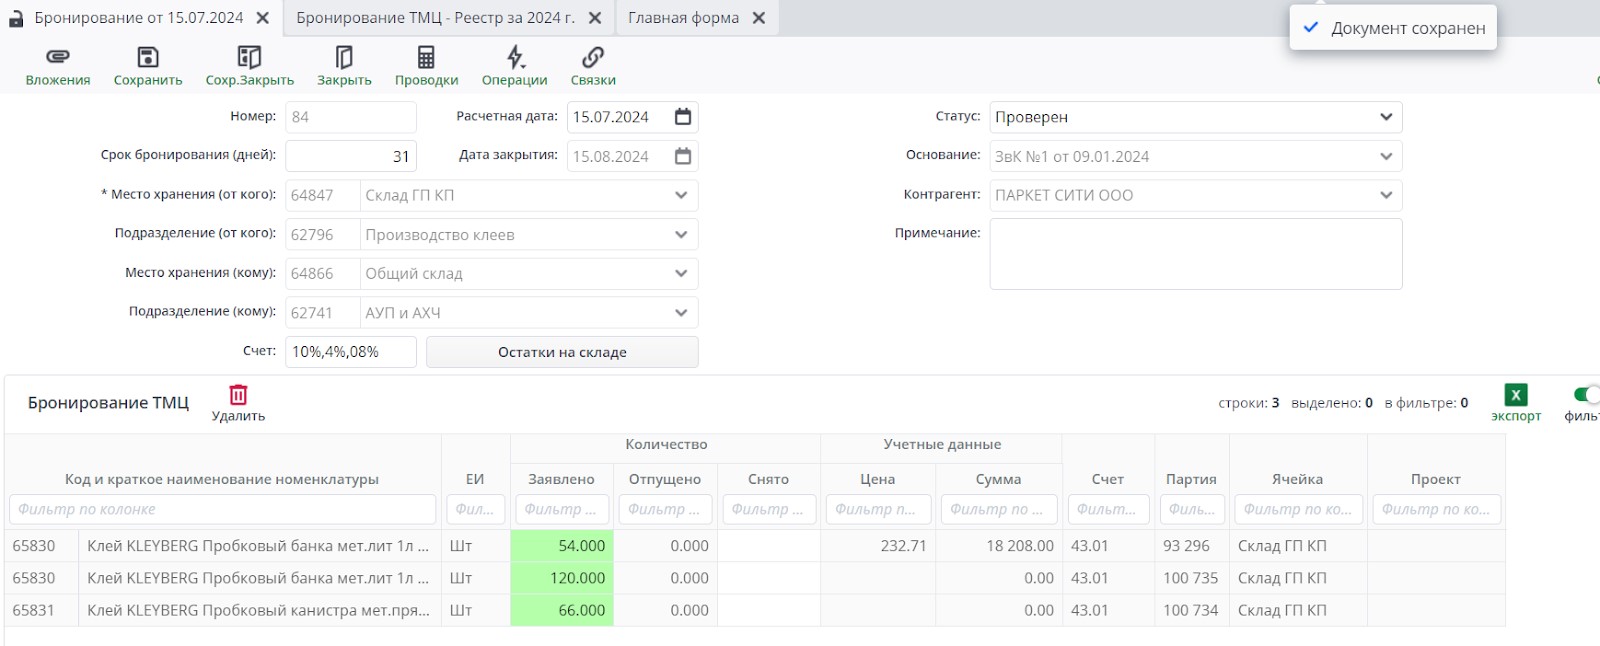Export table via Excel экспорт icon
1600x646 pixels.
[1515, 395]
